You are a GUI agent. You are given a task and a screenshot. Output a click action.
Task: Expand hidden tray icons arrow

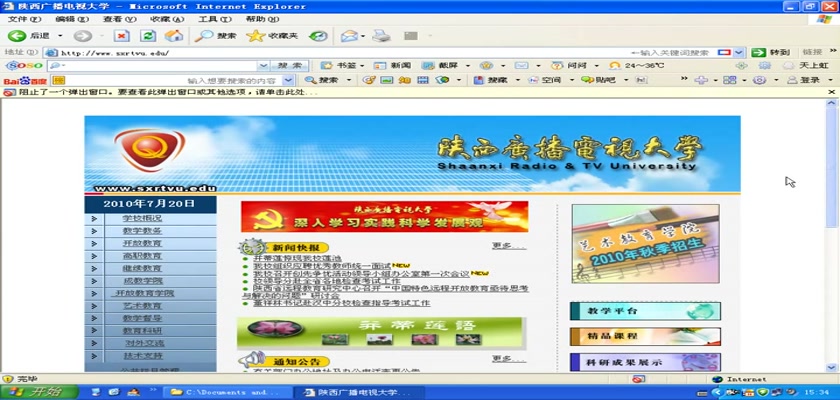point(717,392)
